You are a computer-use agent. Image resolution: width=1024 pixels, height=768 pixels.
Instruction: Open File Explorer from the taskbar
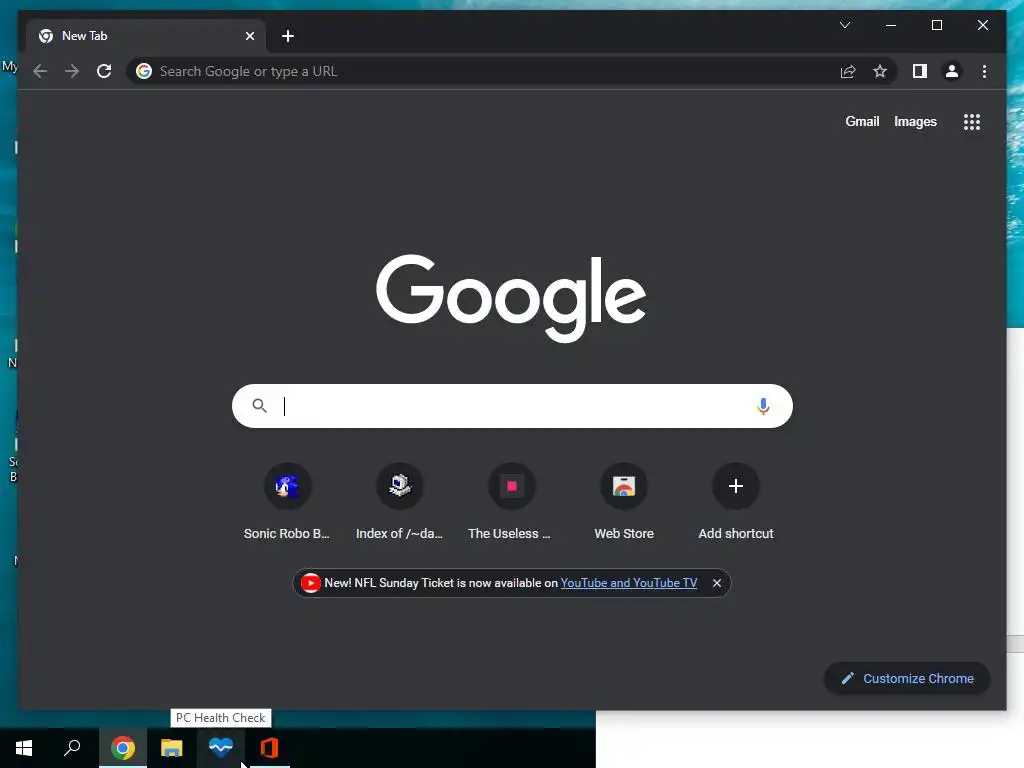click(x=172, y=748)
